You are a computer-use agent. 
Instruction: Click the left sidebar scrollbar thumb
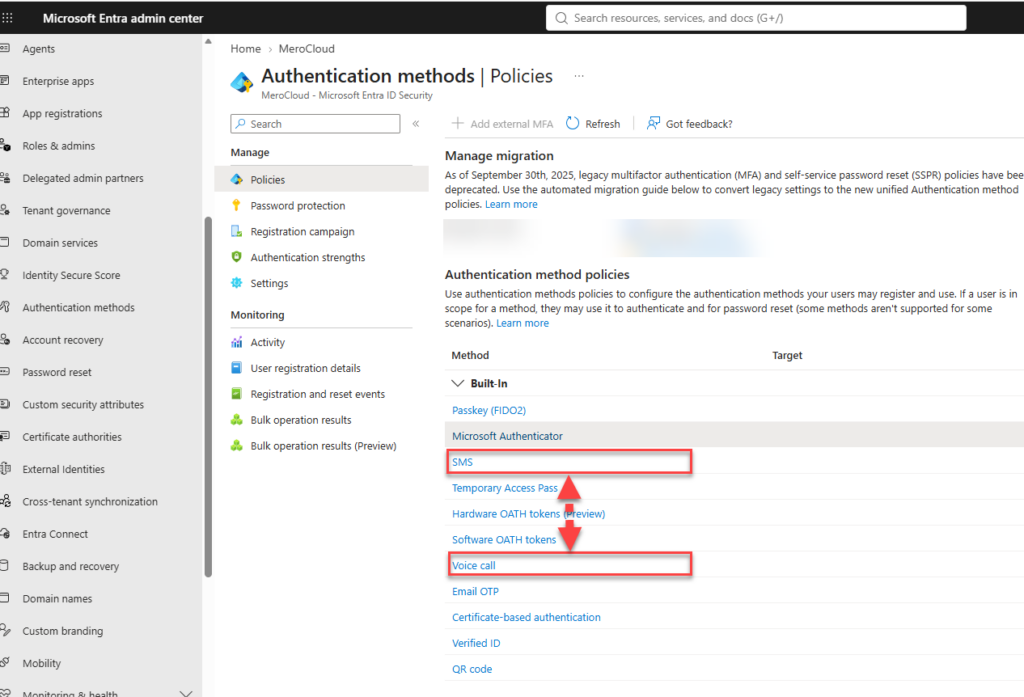pyautogui.click(x=208, y=397)
